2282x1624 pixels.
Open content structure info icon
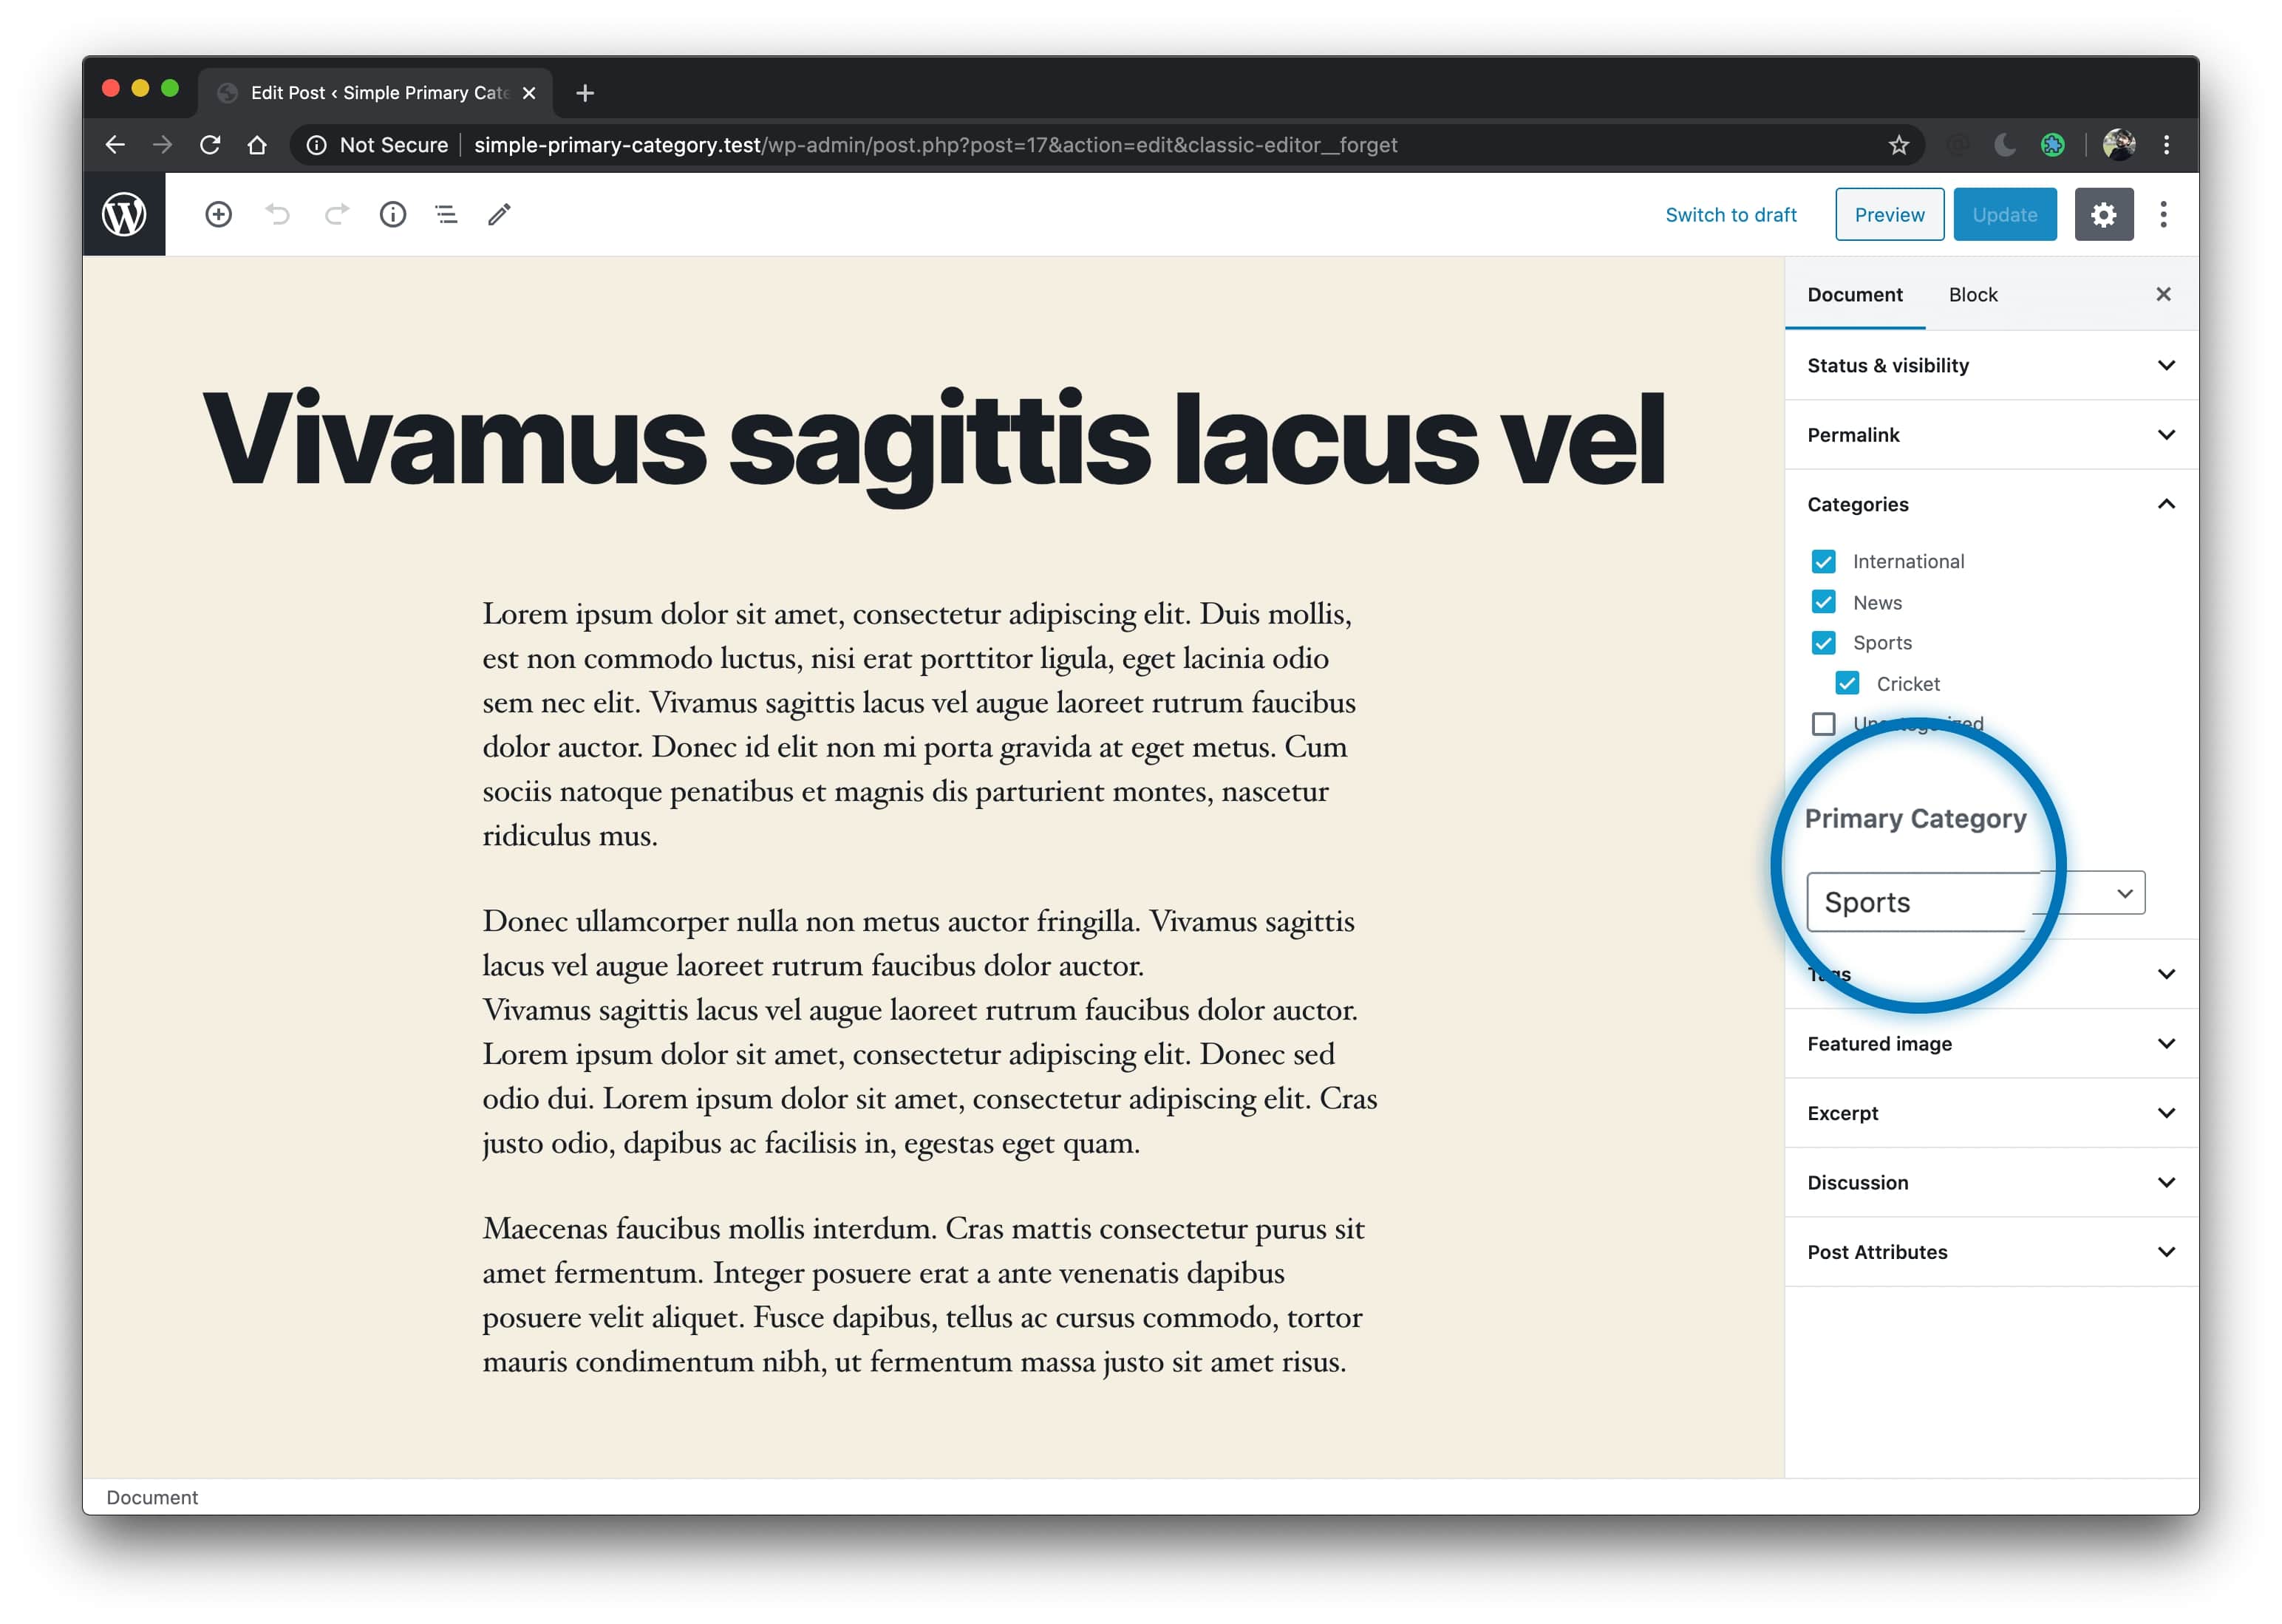(393, 214)
